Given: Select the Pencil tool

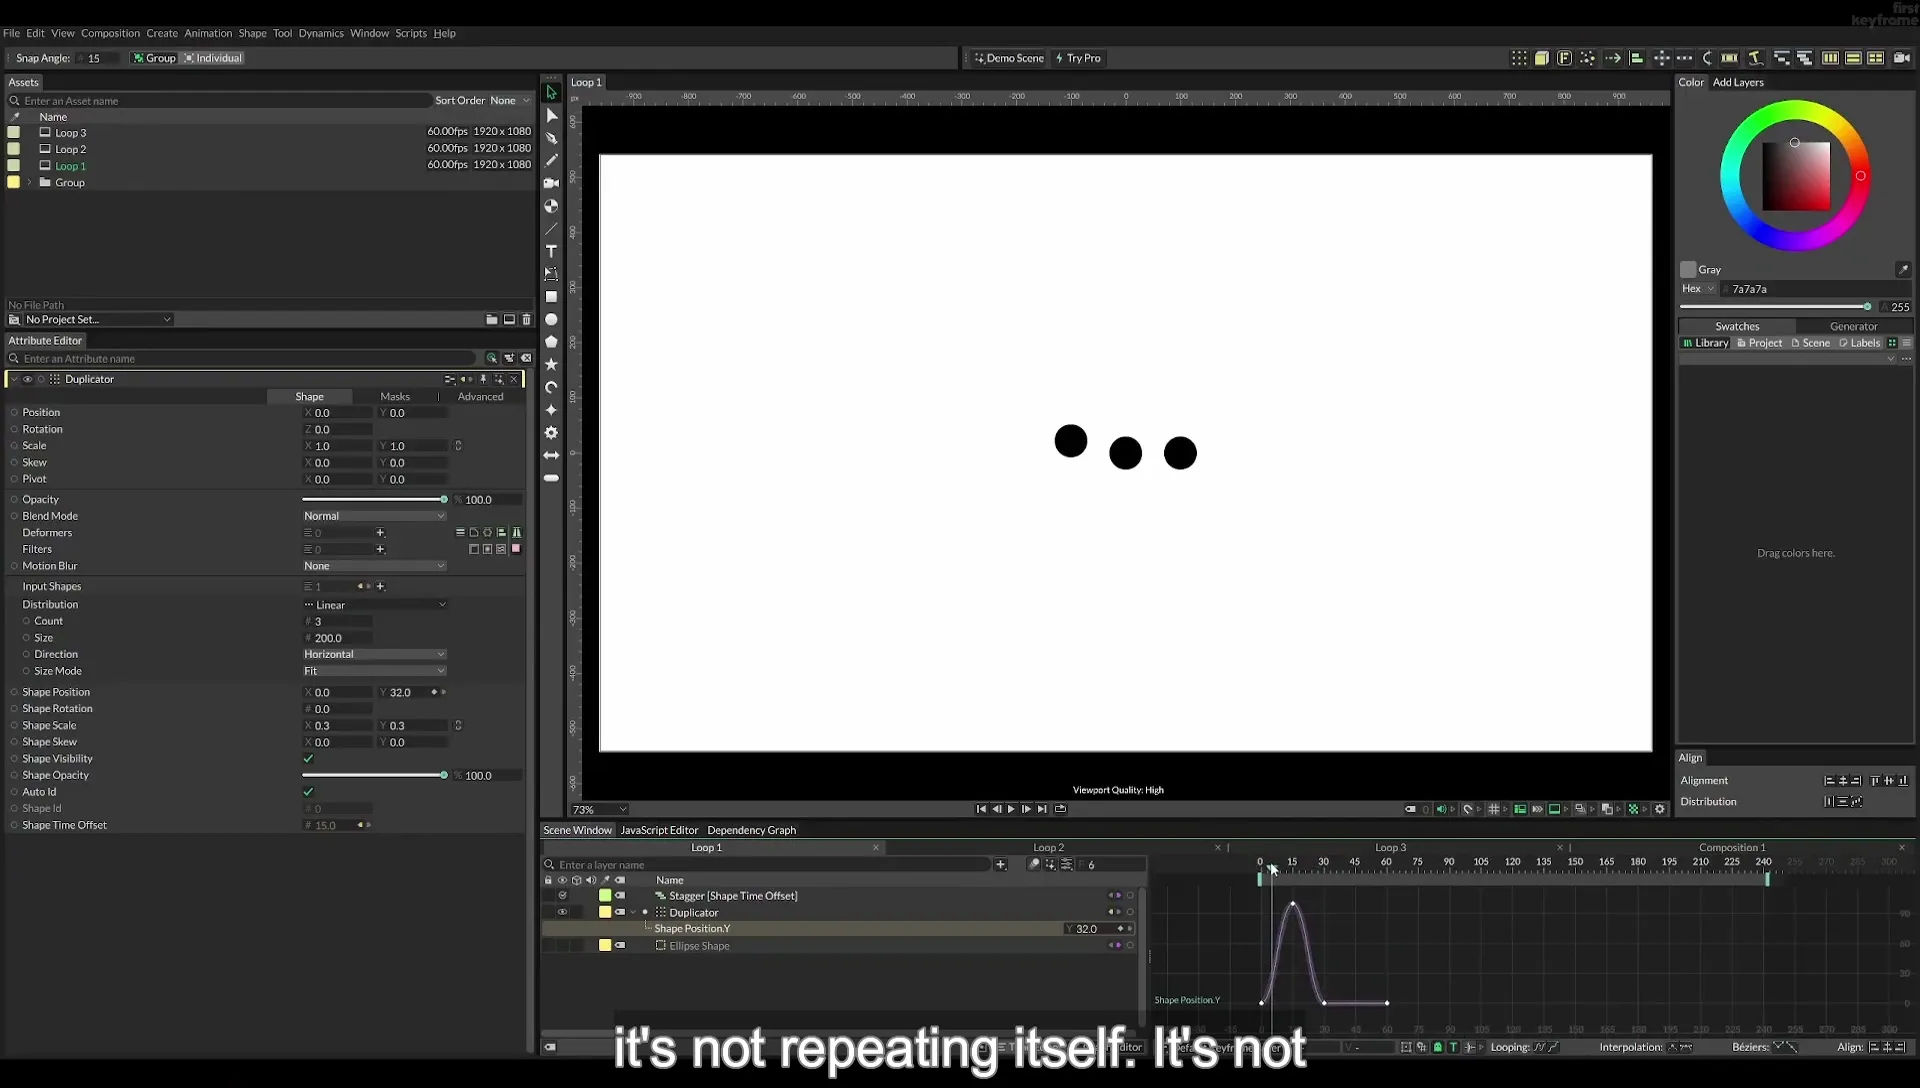Looking at the screenshot, I should point(551,161).
